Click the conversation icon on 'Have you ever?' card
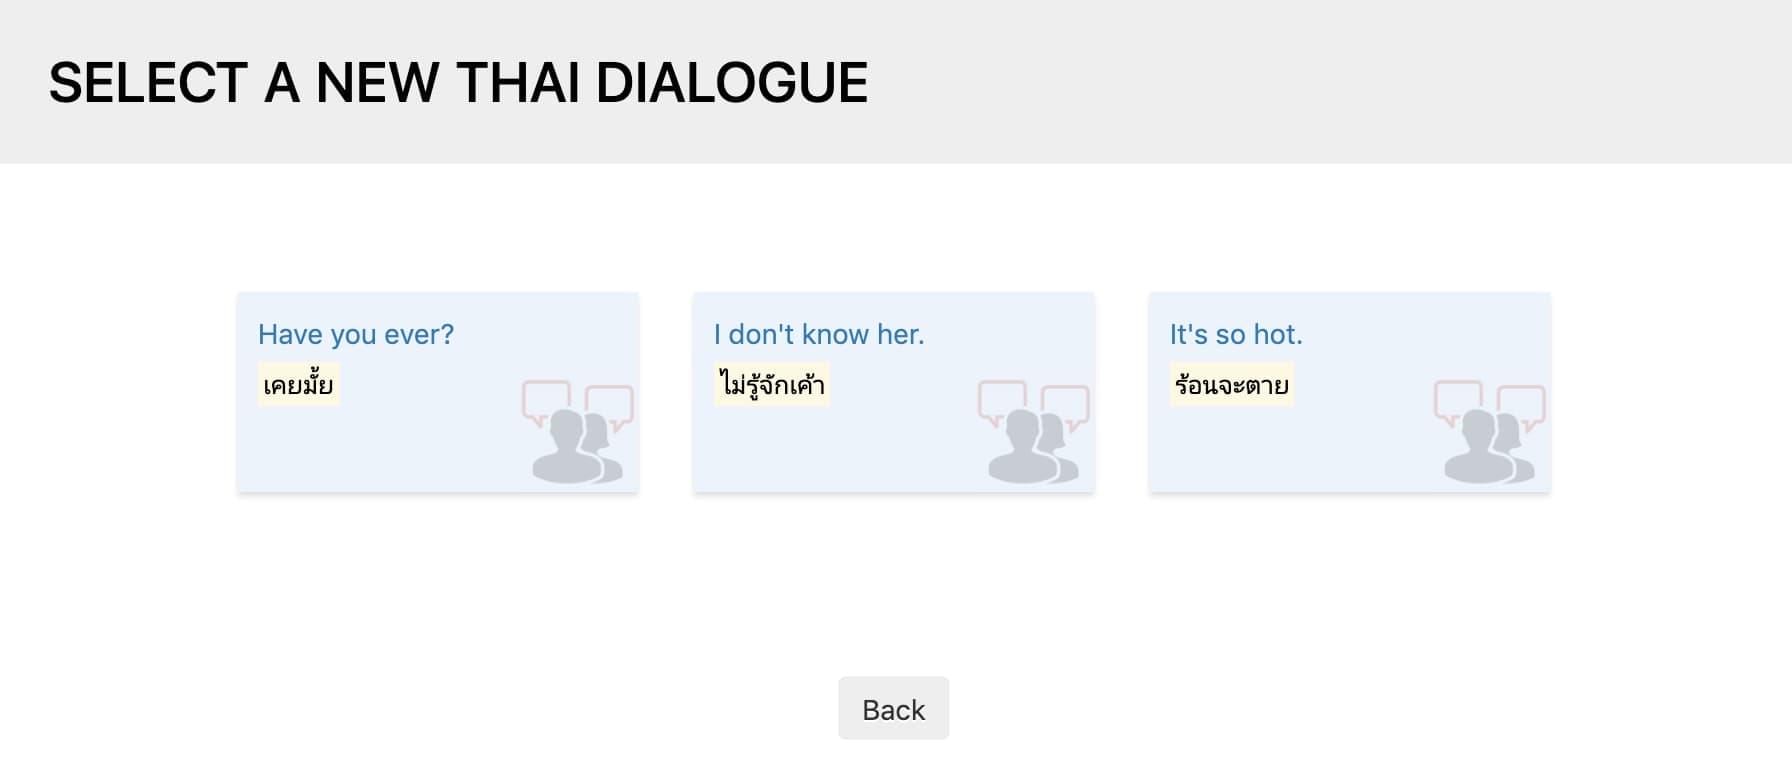The height and width of the screenshot is (780, 1792). pyautogui.click(x=577, y=432)
